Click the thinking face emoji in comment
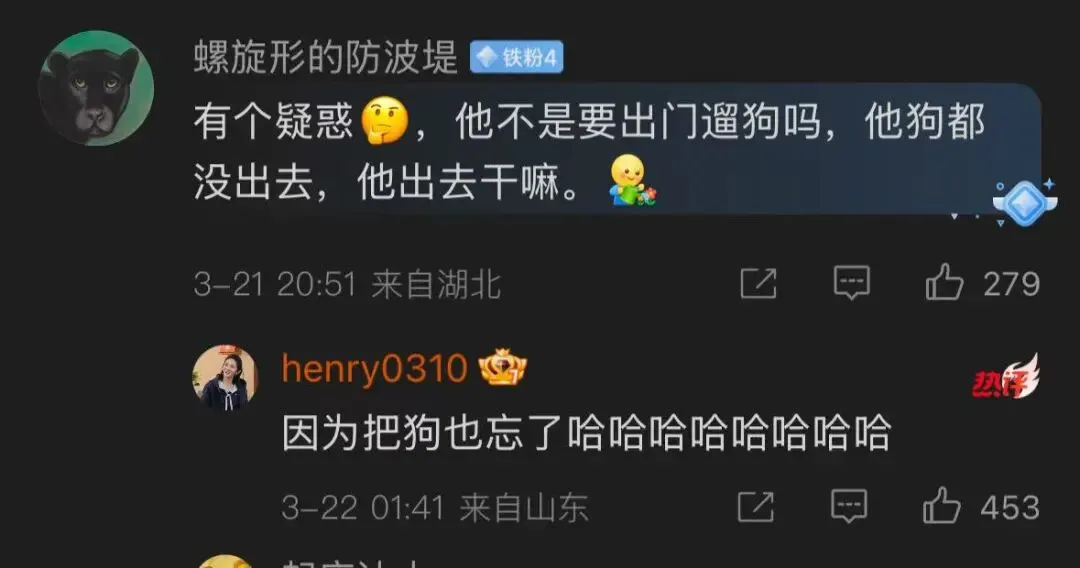Screen dimensions: 1080x568 [384, 121]
